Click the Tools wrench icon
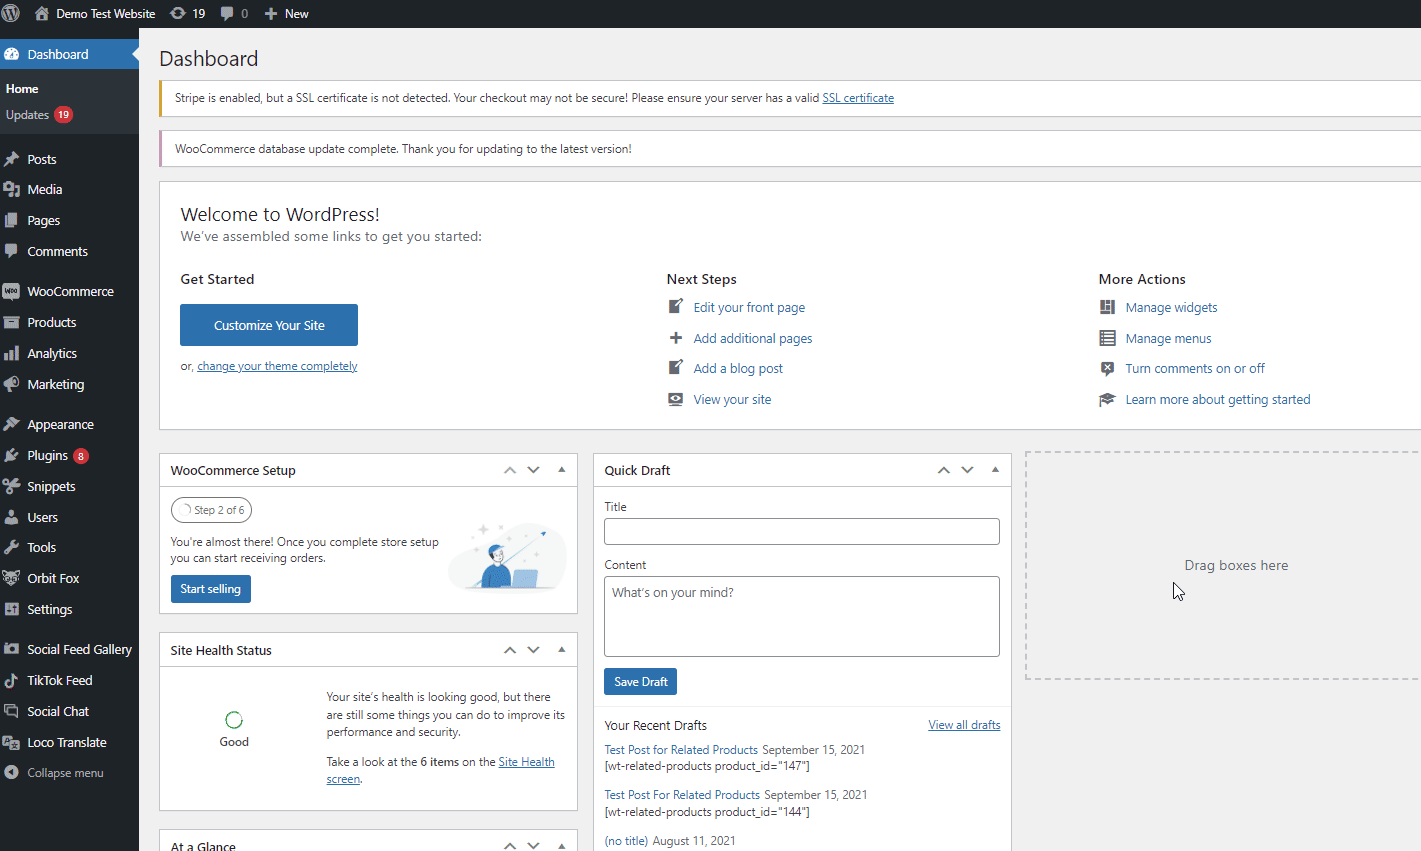The height and width of the screenshot is (851, 1421). (x=12, y=547)
